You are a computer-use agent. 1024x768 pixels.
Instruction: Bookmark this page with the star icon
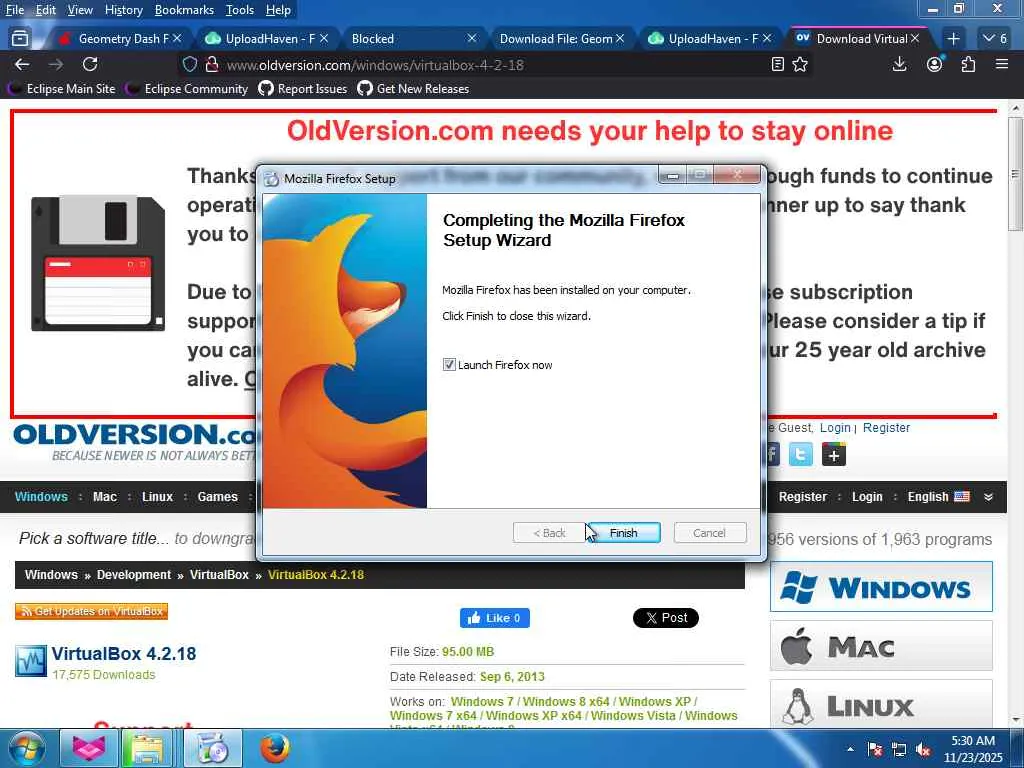800,64
